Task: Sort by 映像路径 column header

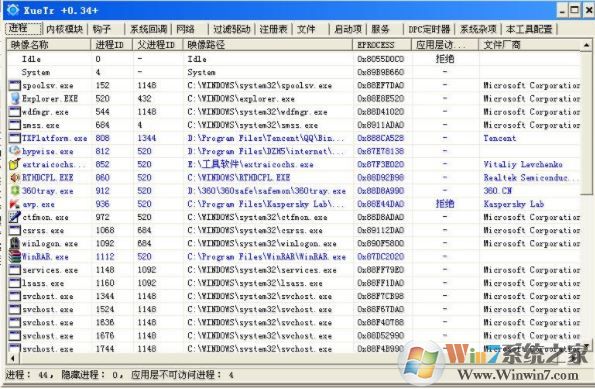Action: (268, 45)
